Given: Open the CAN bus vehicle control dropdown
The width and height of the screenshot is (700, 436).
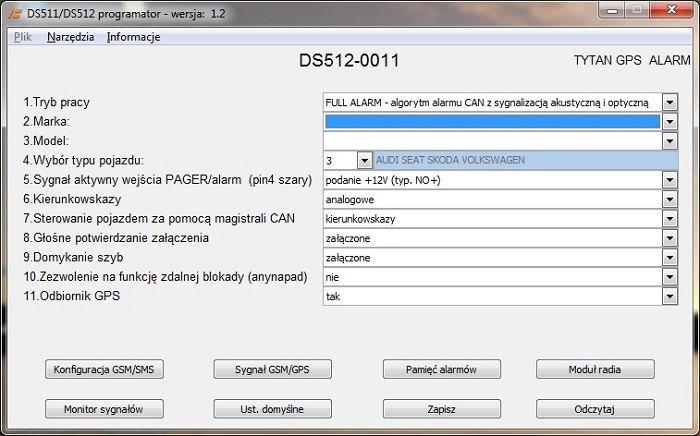Looking at the screenshot, I should point(669,218).
